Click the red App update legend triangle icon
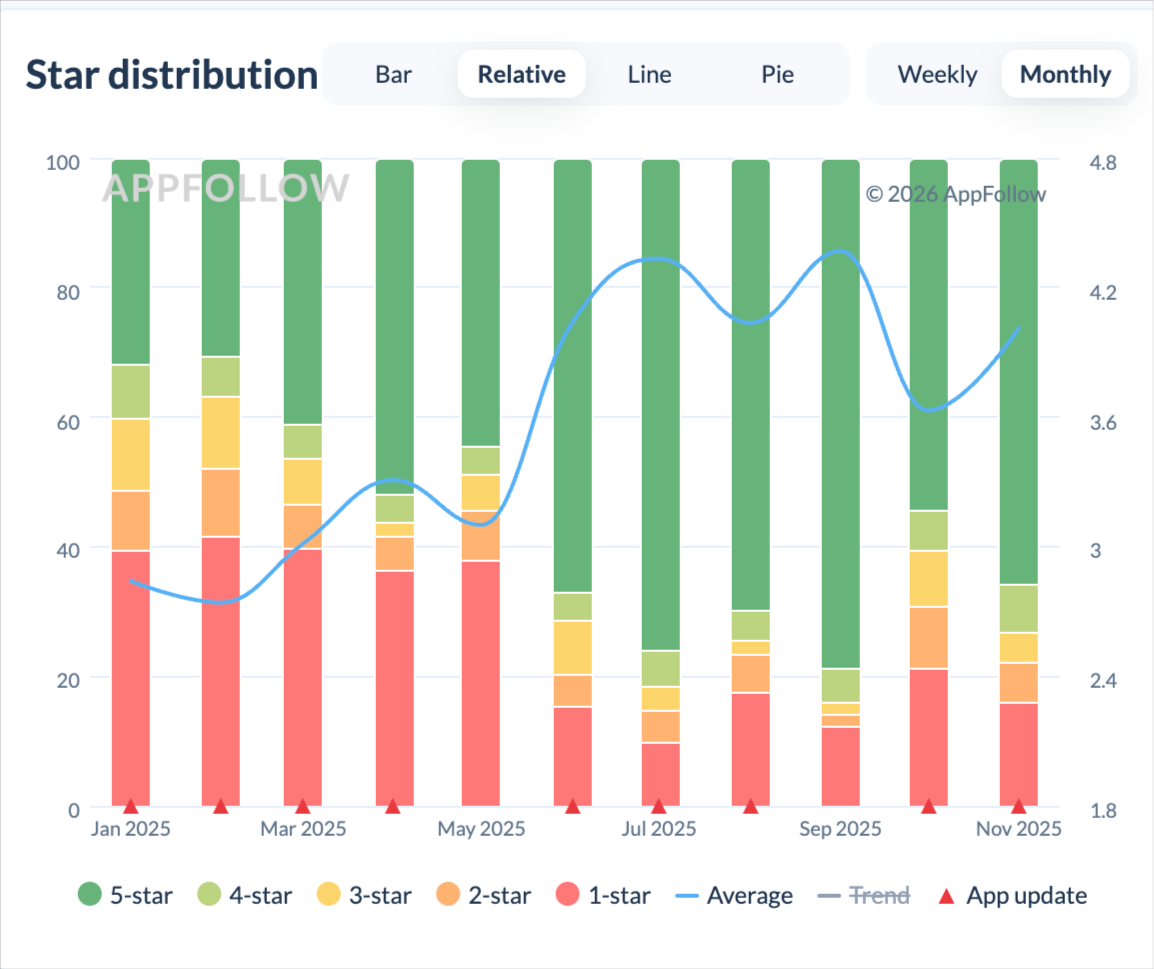 pos(947,896)
